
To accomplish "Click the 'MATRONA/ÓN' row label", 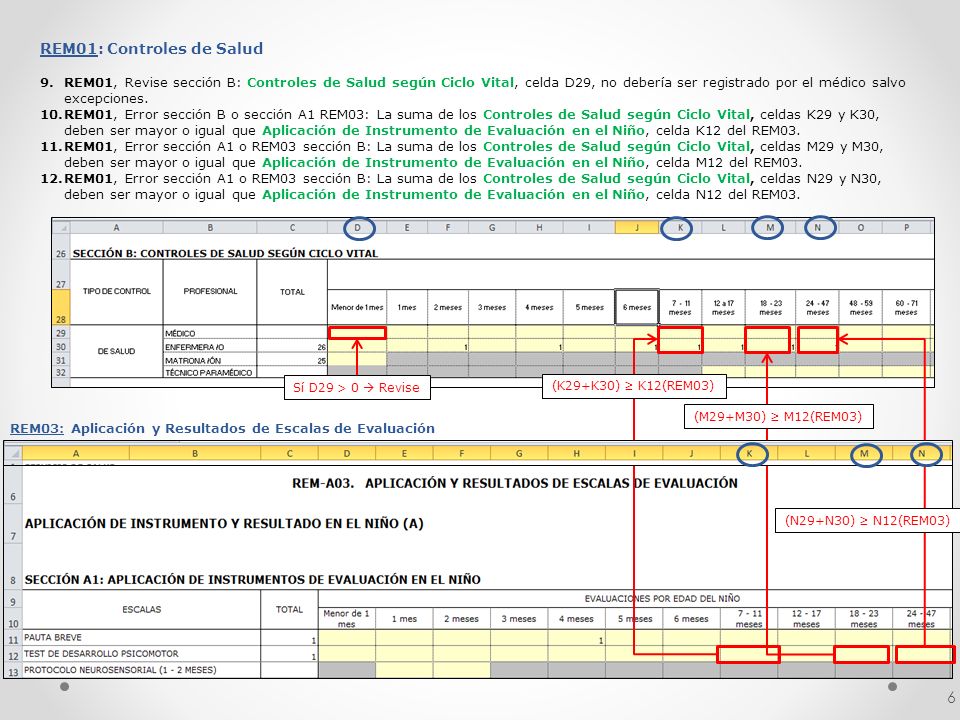I will 210,360.
